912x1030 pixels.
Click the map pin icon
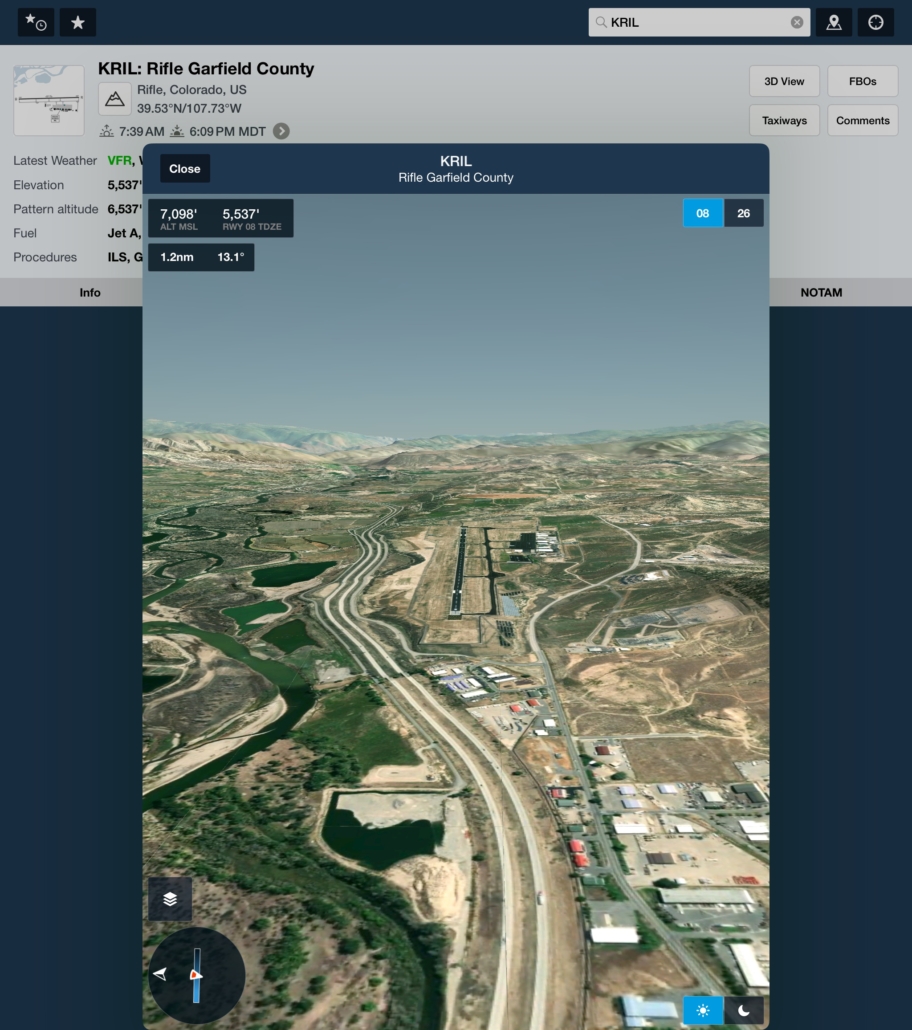click(834, 22)
